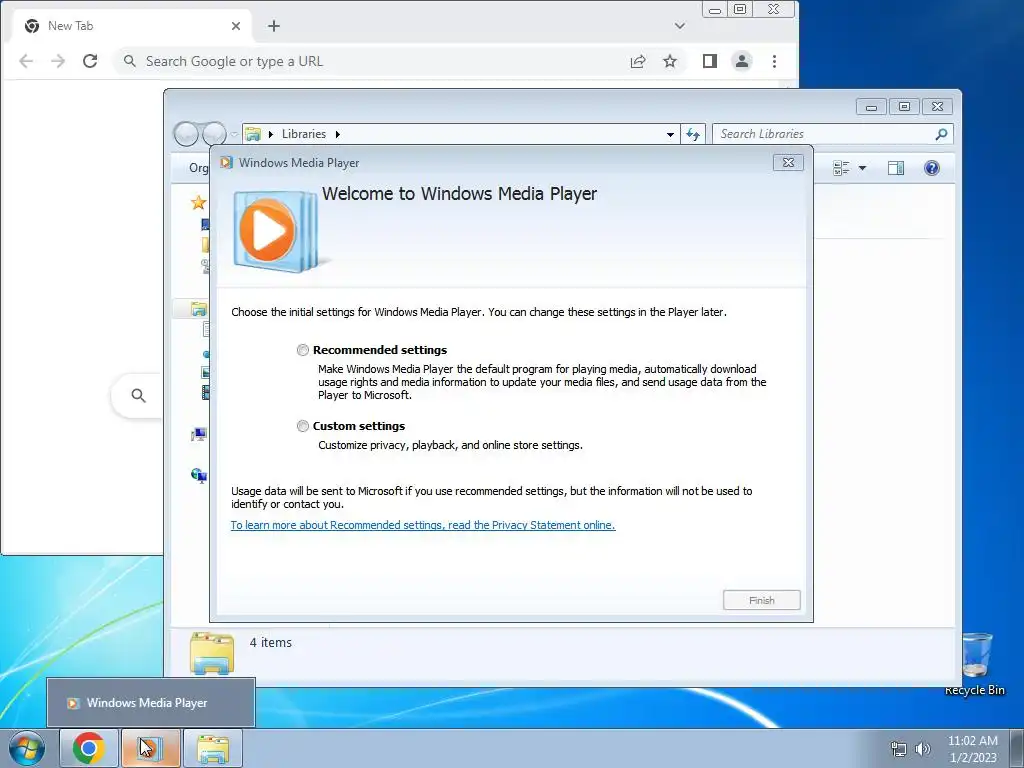Viewport: 1024px width, 768px height.
Task: Click Windows Media Player taskbar button
Action: 151,748
